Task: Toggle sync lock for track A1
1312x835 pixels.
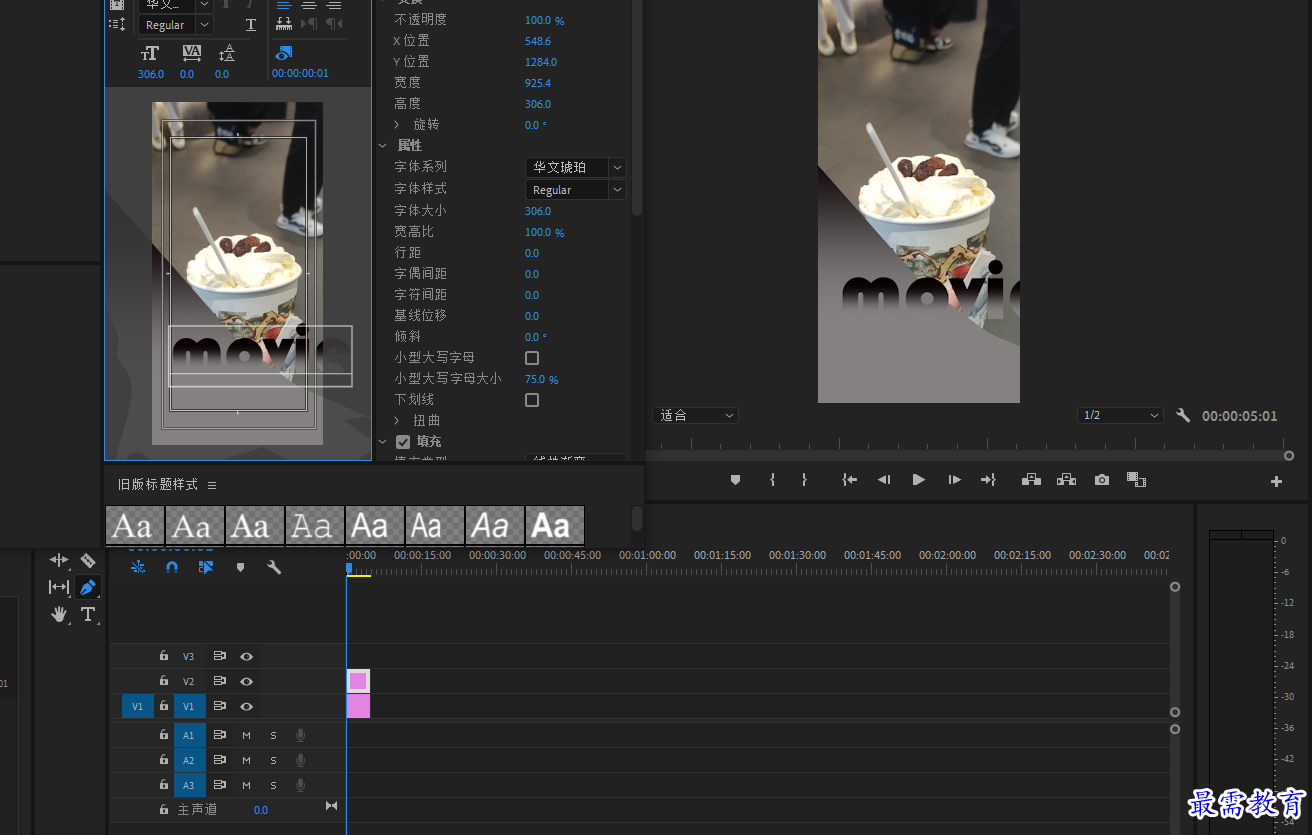Action: point(220,735)
